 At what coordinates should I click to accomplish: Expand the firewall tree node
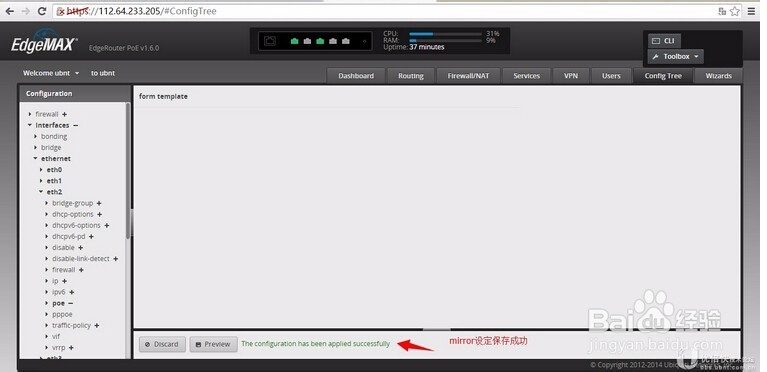coord(30,114)
